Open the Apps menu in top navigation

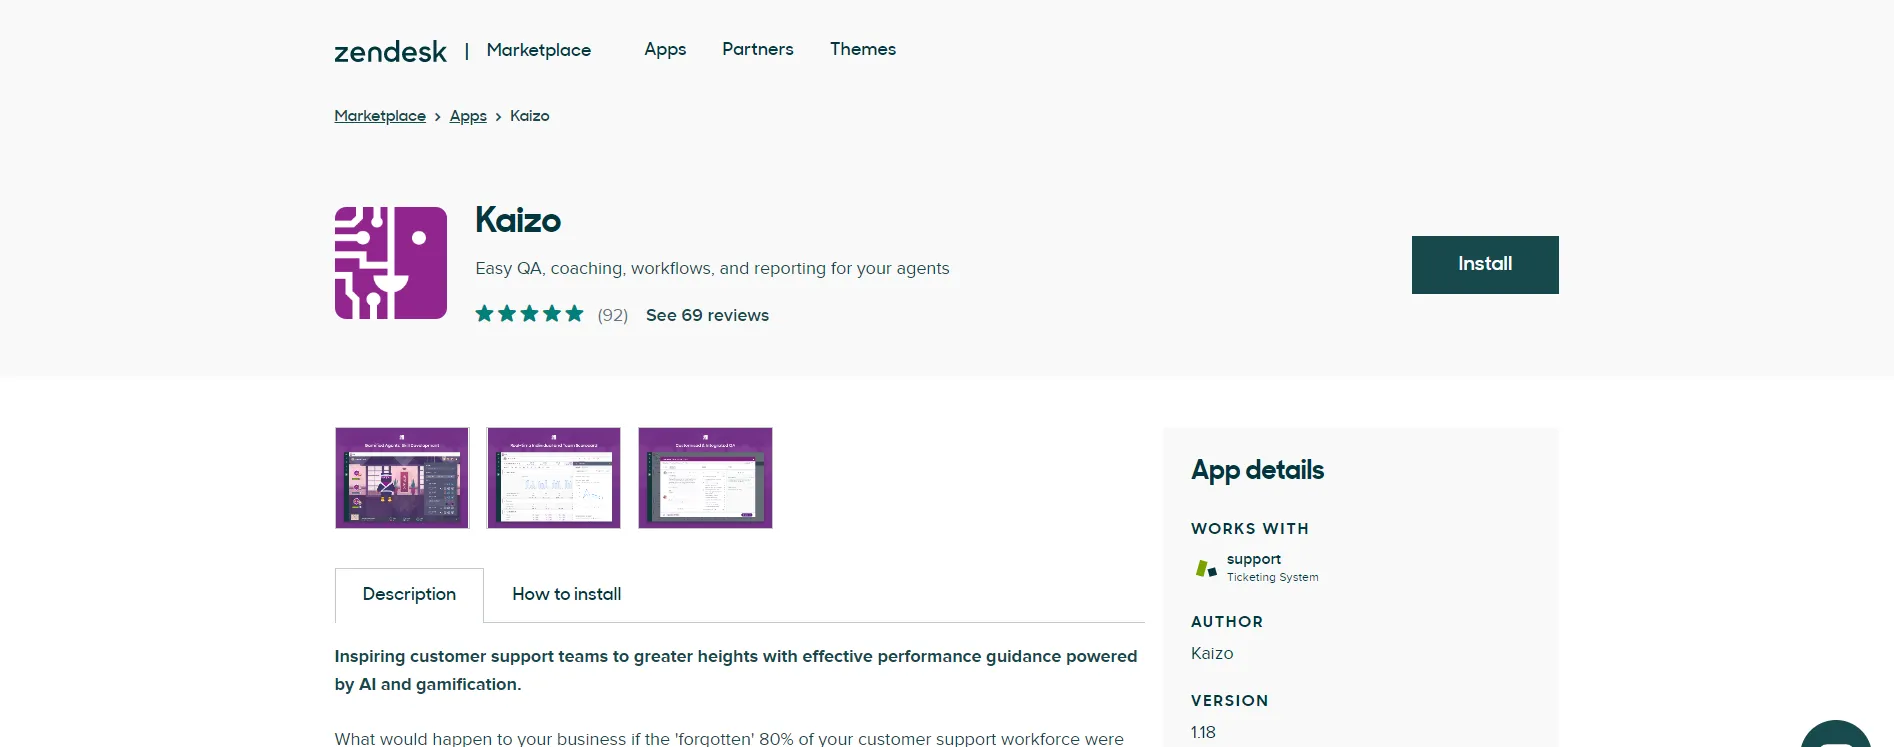pyautogui.click(x=665, y=49)
